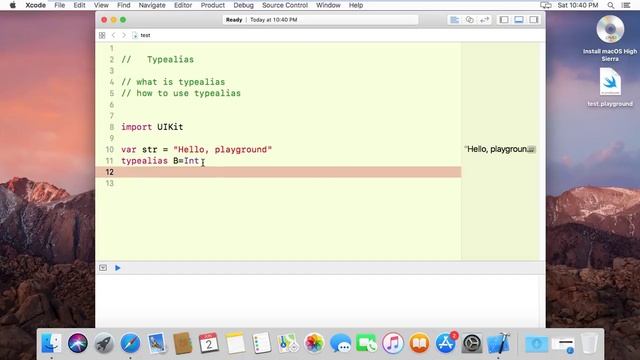Image resolution: width=640 pixels, height=360 pixels.
Task: Open Finder from the Dock
Action: tap(51, 343)
